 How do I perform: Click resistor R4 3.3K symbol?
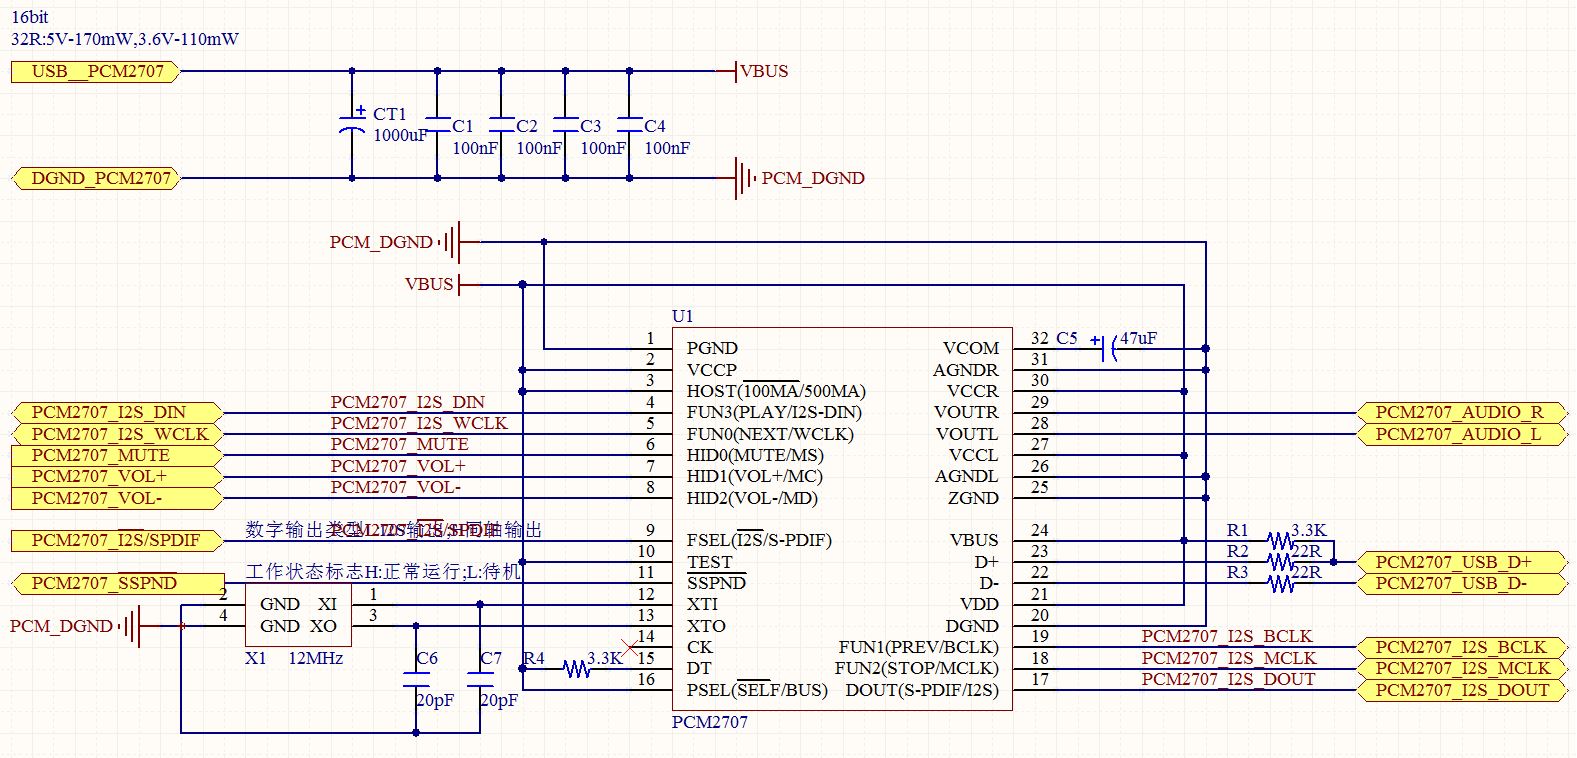point(576,668)
